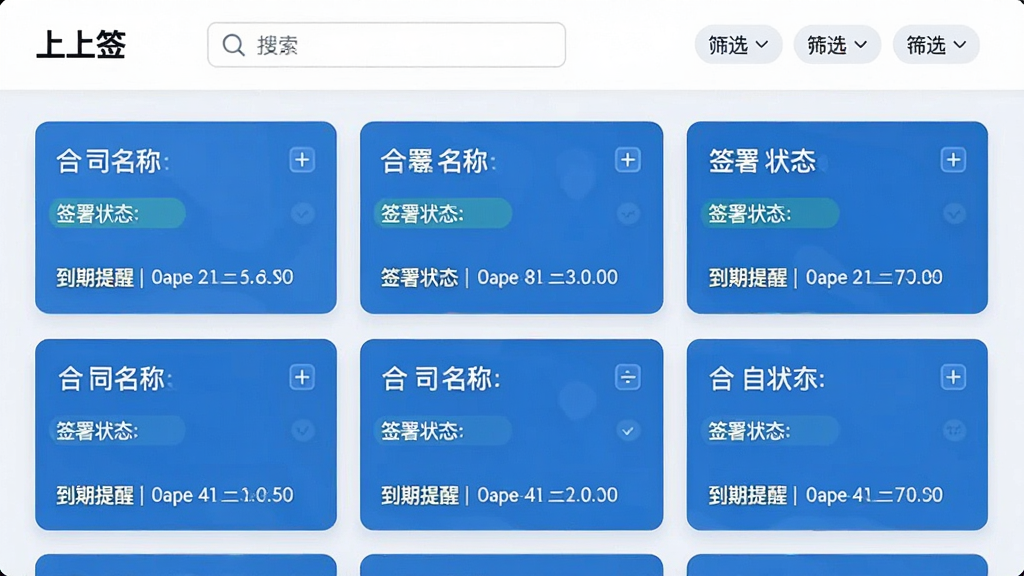The width and height of the screenshot is (1024, 576).
Task: Toggle white check circle on card Oape 41 =2.0.00
Action: pyautogui.click(x=628, y=430)
